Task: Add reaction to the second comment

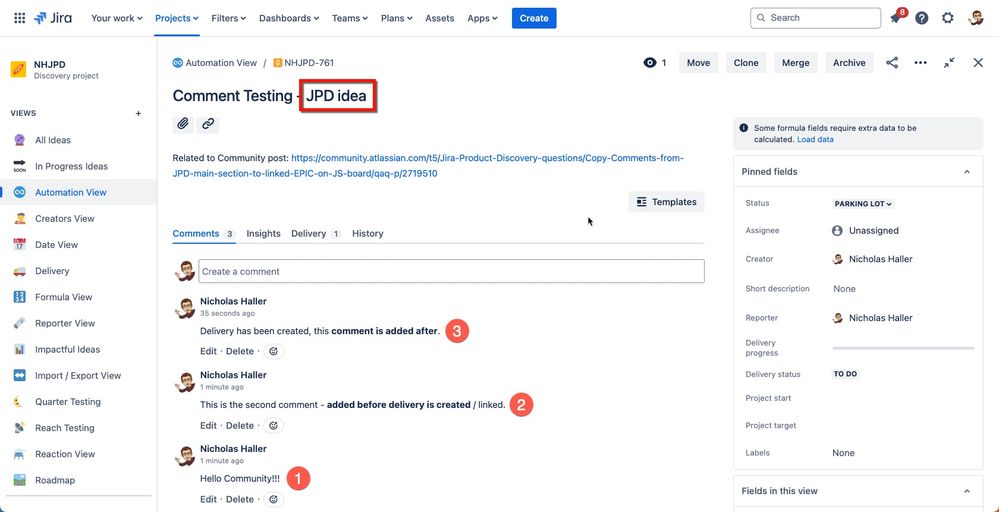Action: pos(273,425)
